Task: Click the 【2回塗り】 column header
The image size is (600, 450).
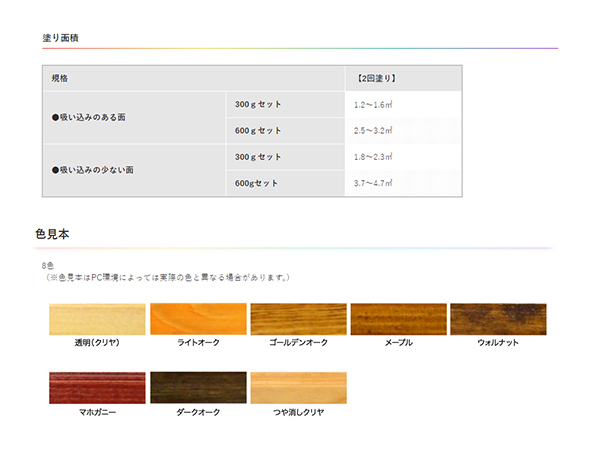Action: 376,78
